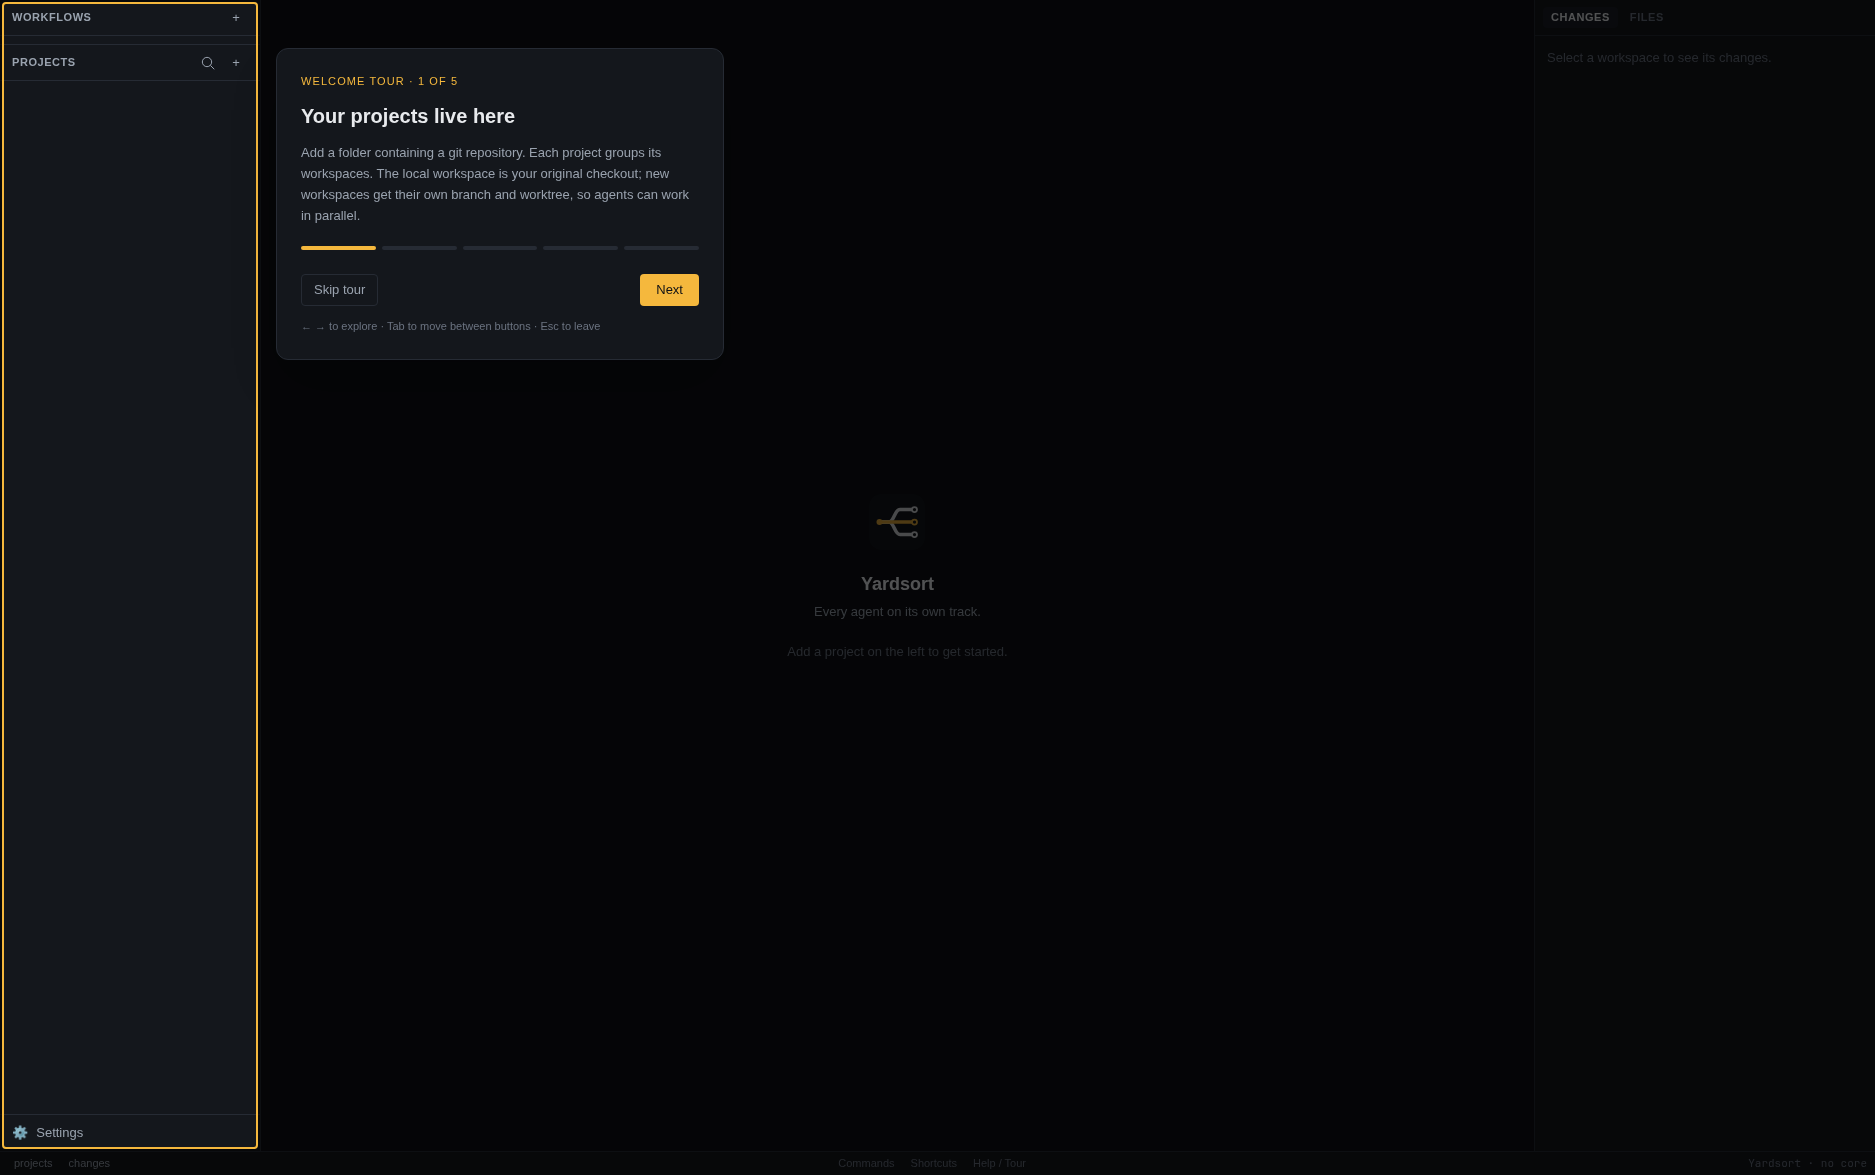Click the Yardsort title text
The image size is (1875, 1175).
click(x=897, y=584)
